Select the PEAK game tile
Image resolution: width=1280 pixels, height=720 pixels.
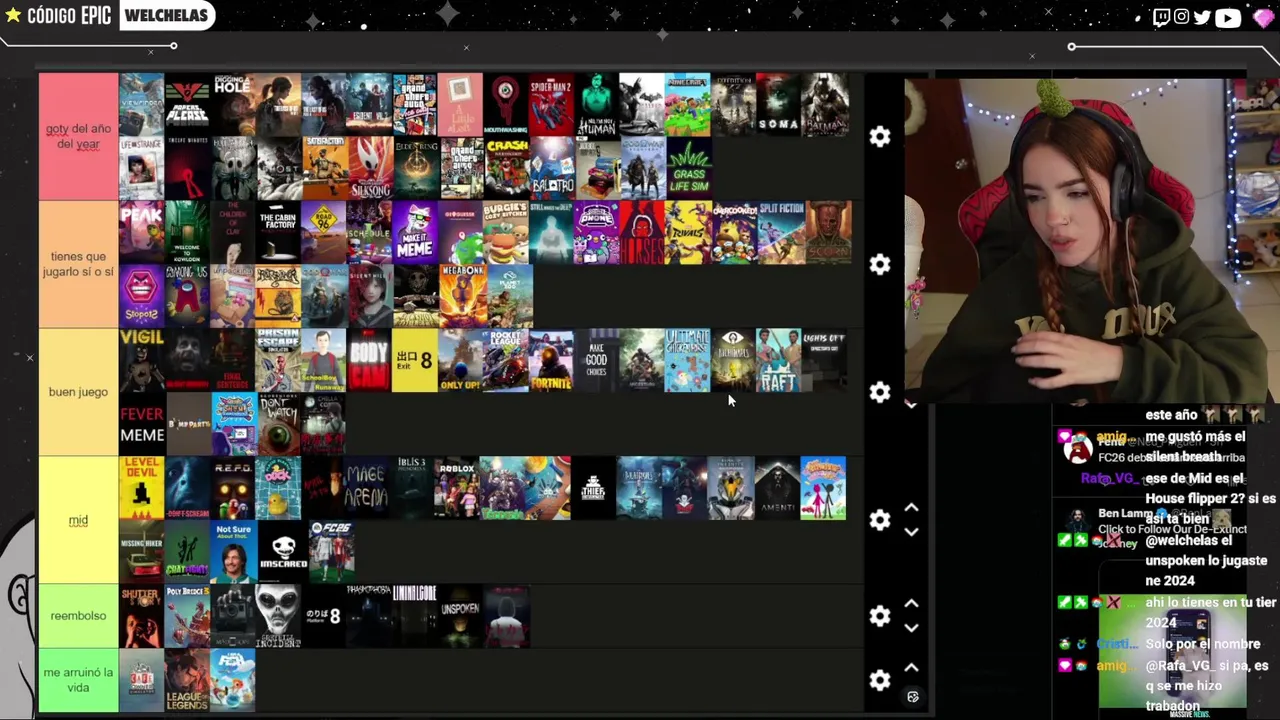point(141,232)
